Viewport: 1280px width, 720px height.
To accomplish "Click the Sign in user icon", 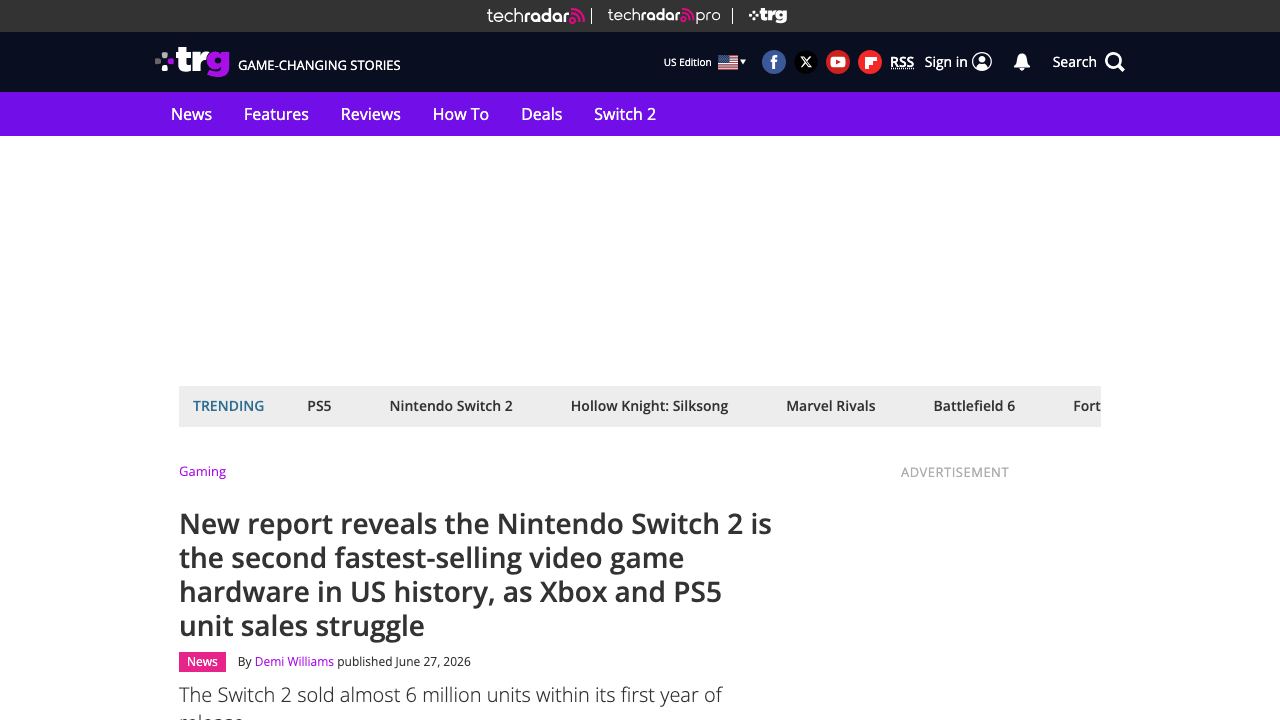I will coord(982,62).
